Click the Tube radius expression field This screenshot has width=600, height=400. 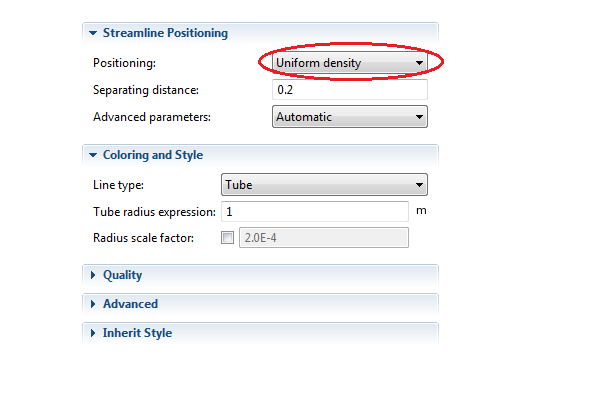tap(314, 211)
